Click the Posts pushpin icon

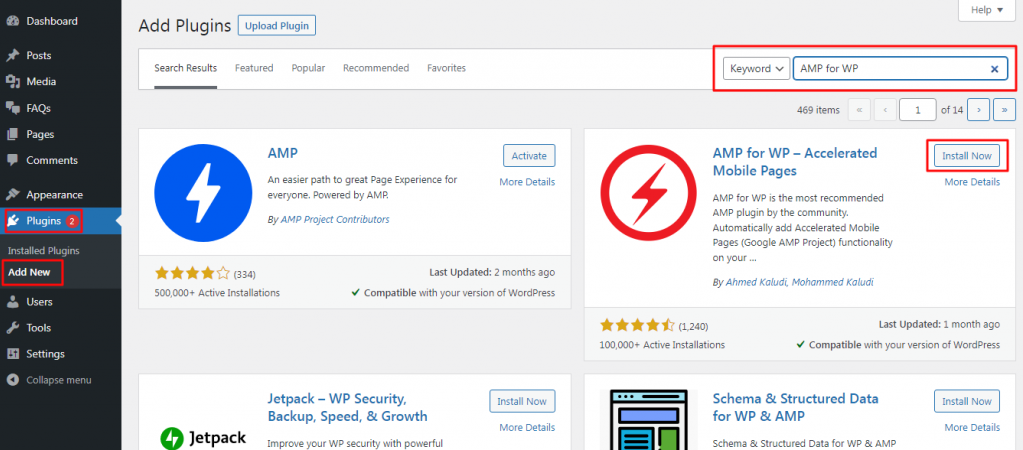point(12,55)
